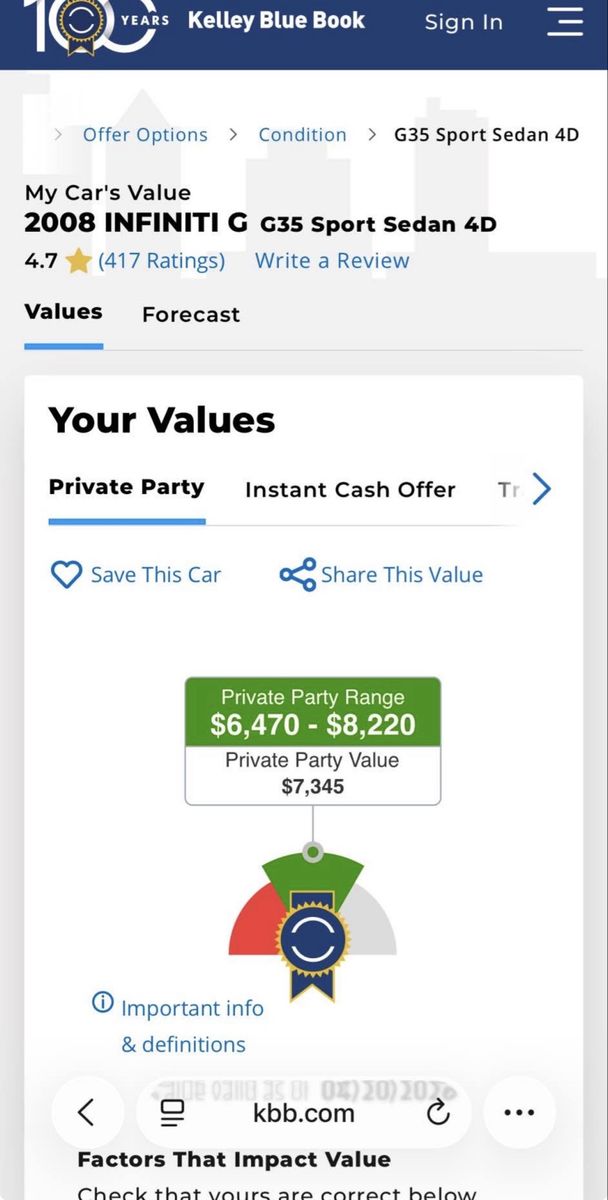Open the Write a Review link
The width and height of the screenshot is (608, 1200).
coord(332,261)
